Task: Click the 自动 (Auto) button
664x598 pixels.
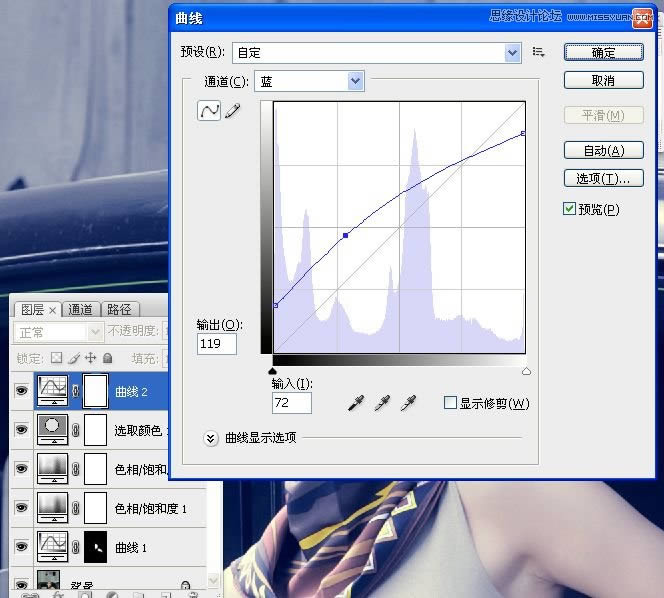Action: pos(603,150)
